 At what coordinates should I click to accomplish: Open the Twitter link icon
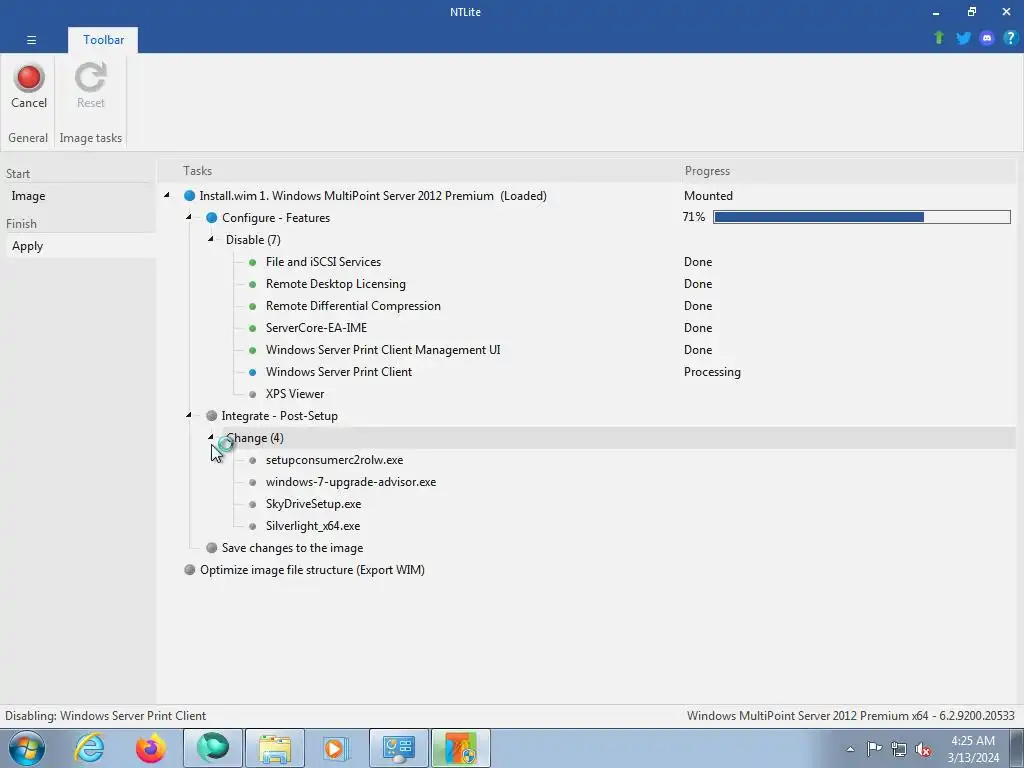click(x=963, y=38)
